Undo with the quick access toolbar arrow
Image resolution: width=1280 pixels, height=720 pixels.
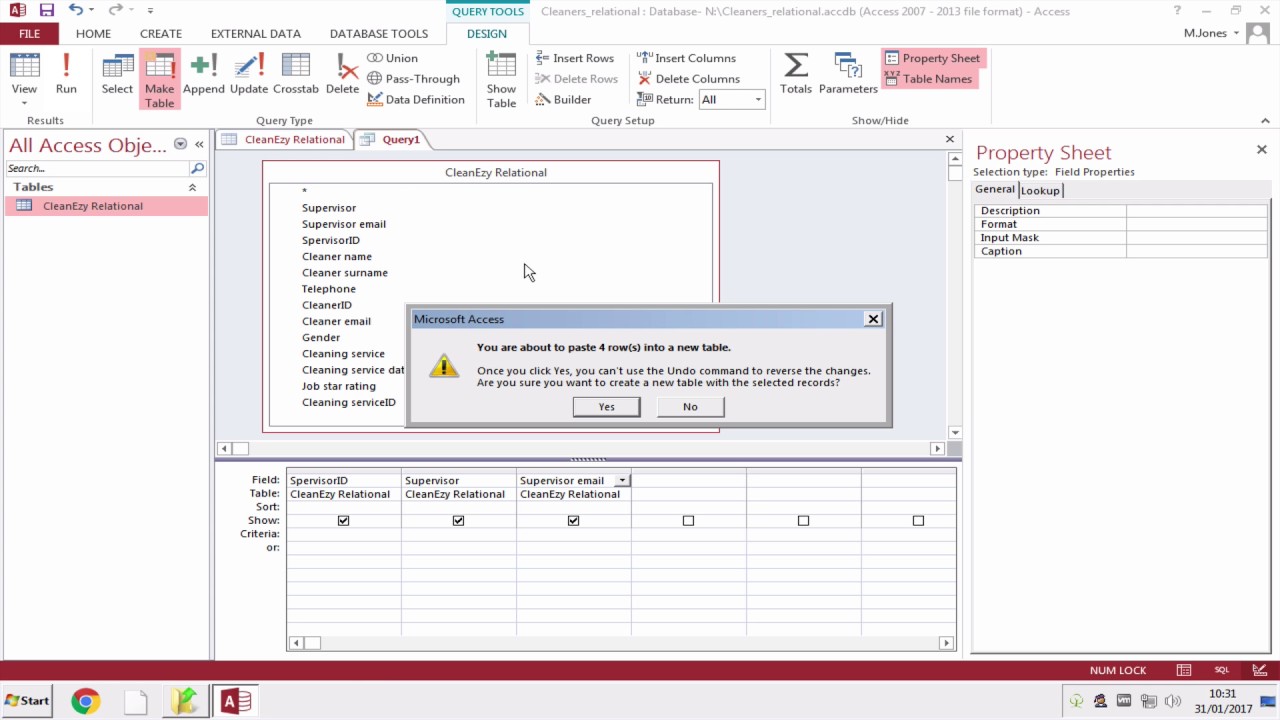76,11
